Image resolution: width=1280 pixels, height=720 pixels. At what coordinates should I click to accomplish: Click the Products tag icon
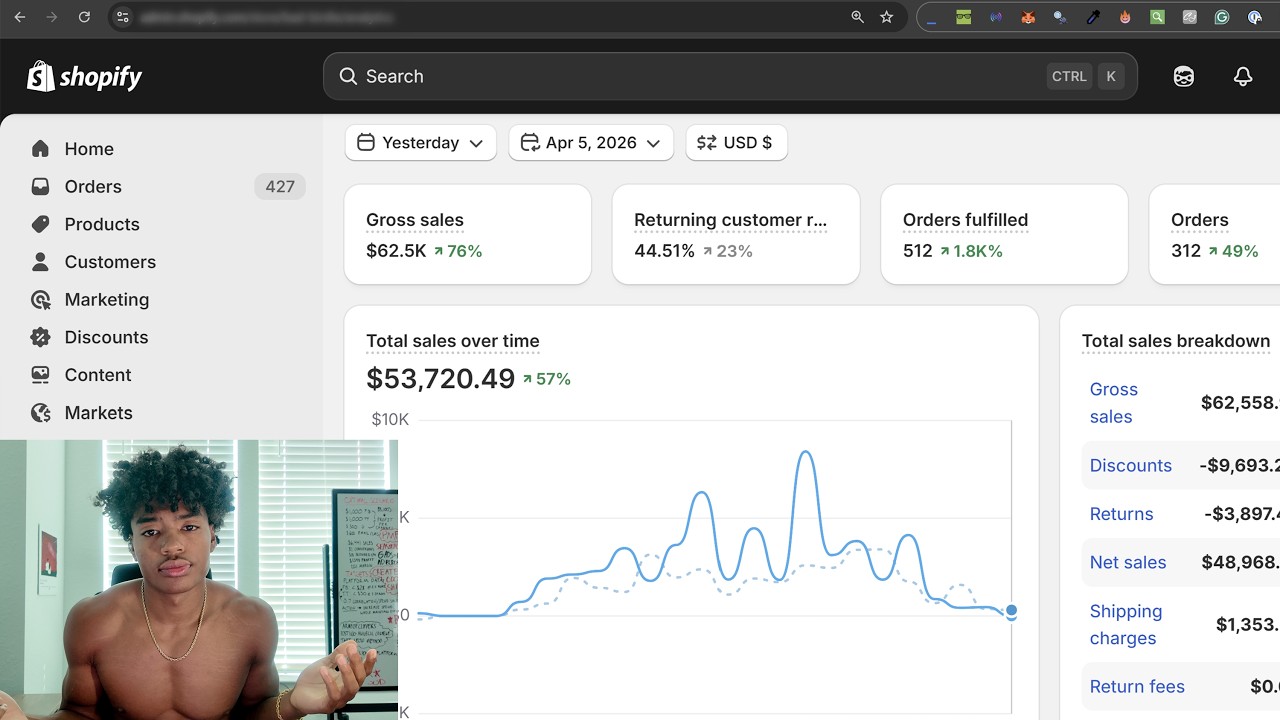(40, 224)
